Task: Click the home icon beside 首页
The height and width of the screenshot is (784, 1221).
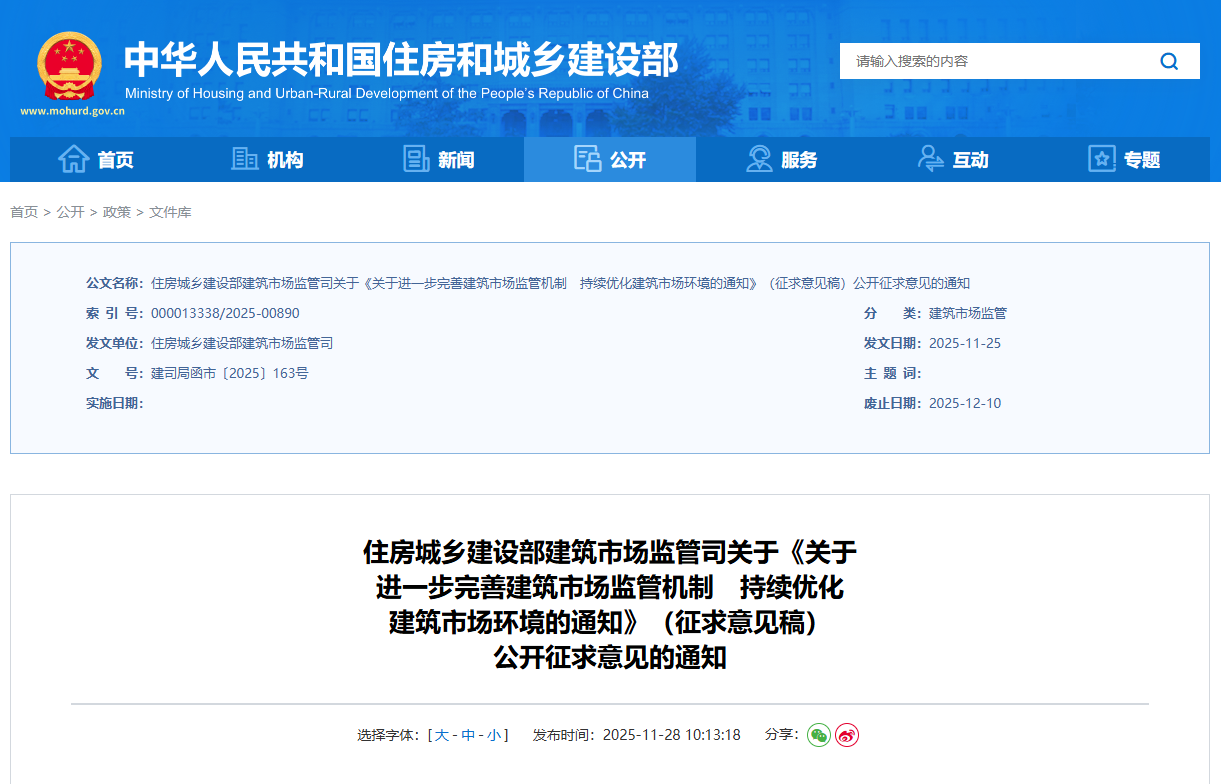Action: point(74,158)
